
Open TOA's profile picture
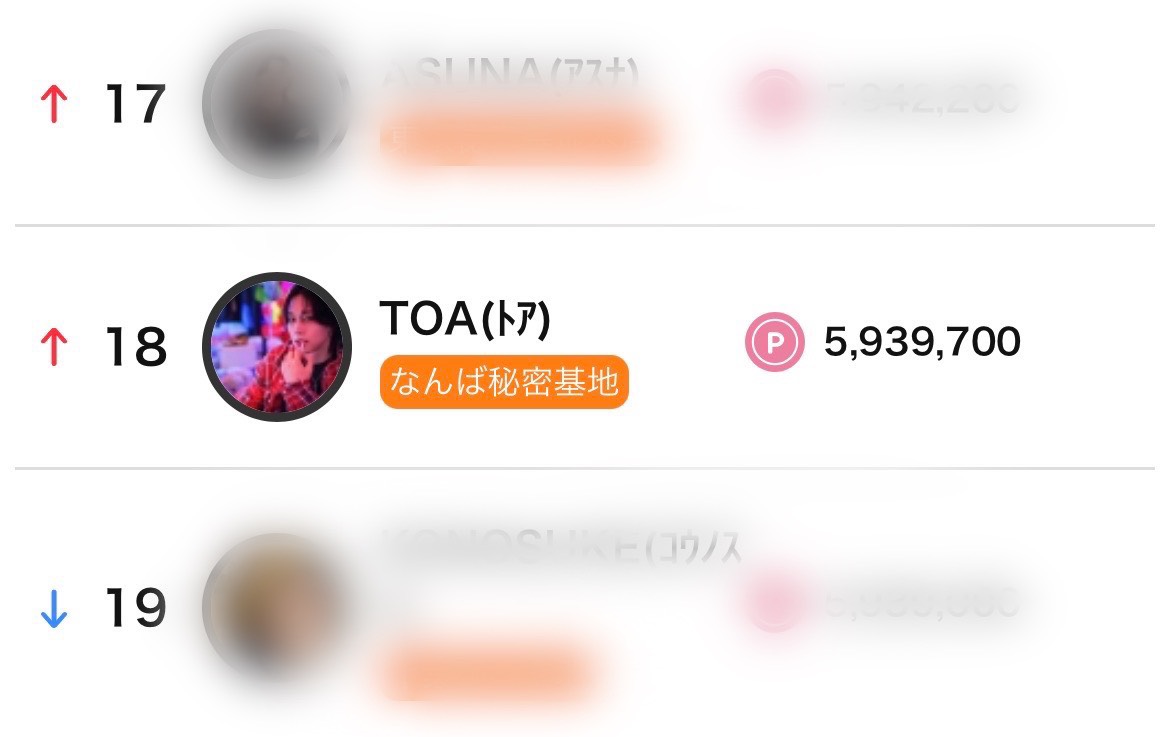tap(277, 347)
